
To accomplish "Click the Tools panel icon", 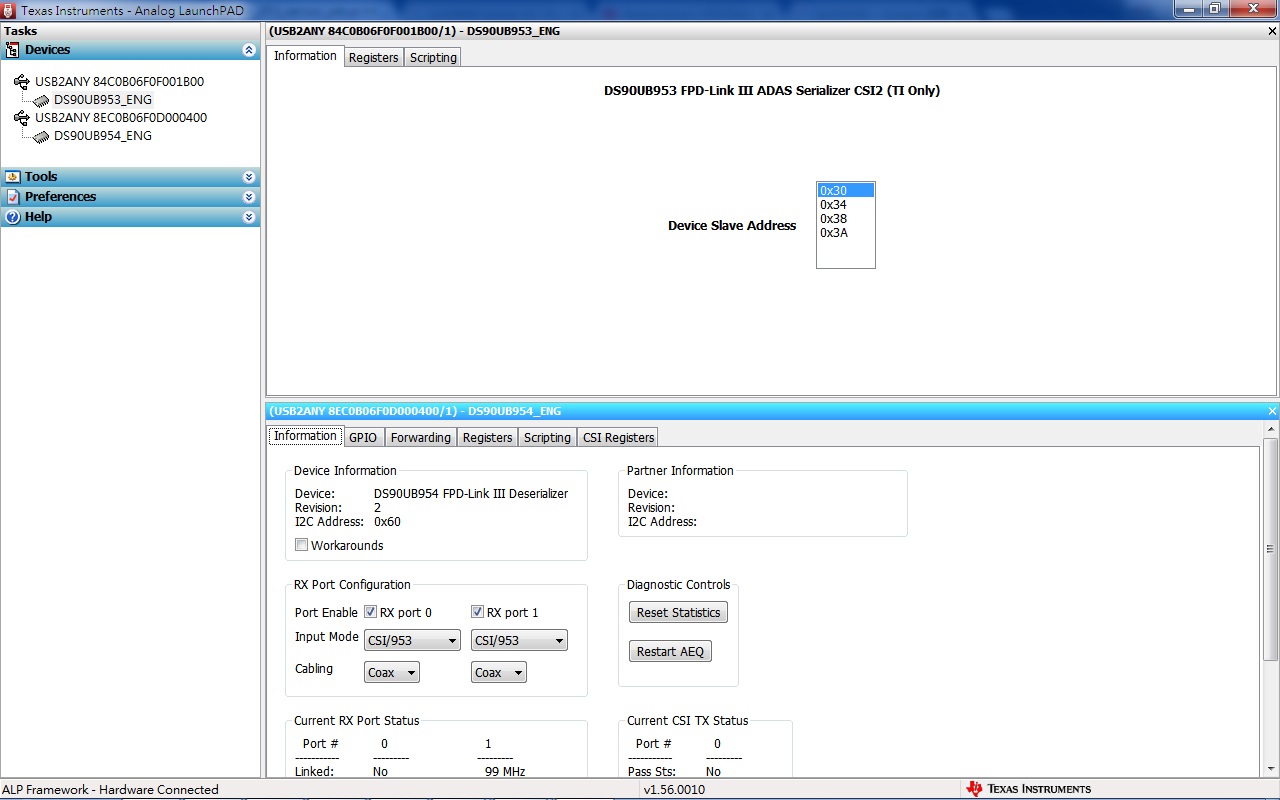I will click(x=13, y=177).
